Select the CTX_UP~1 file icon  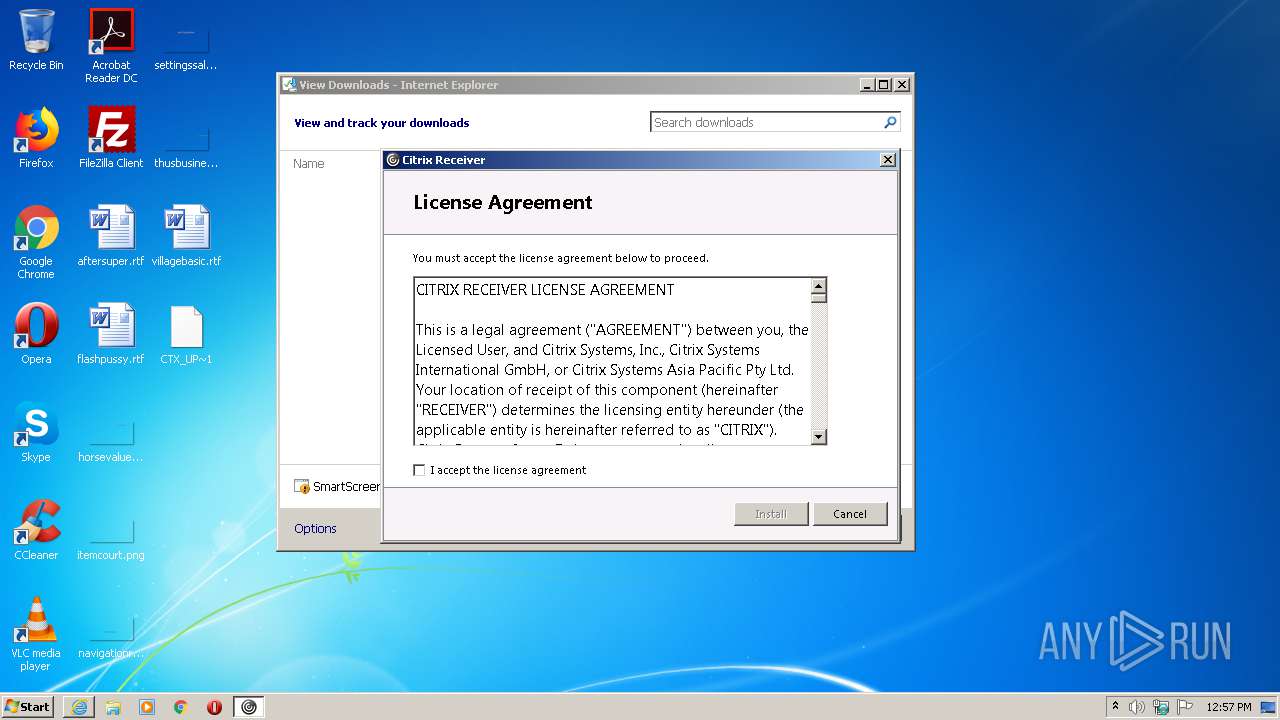(186, 334)
